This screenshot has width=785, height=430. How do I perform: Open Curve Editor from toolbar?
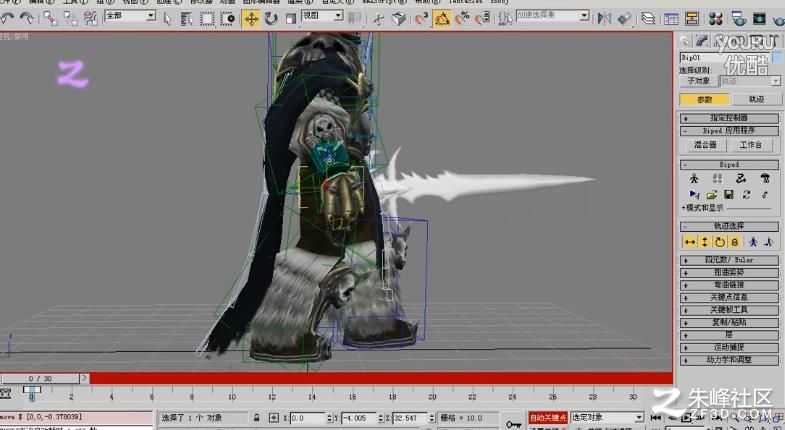coord(671,19)
